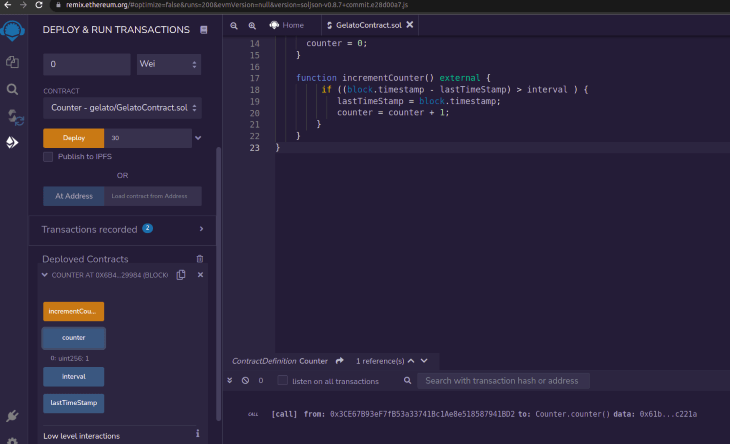
Task: Click the pending transactions count 0
Action: (261, 380)
